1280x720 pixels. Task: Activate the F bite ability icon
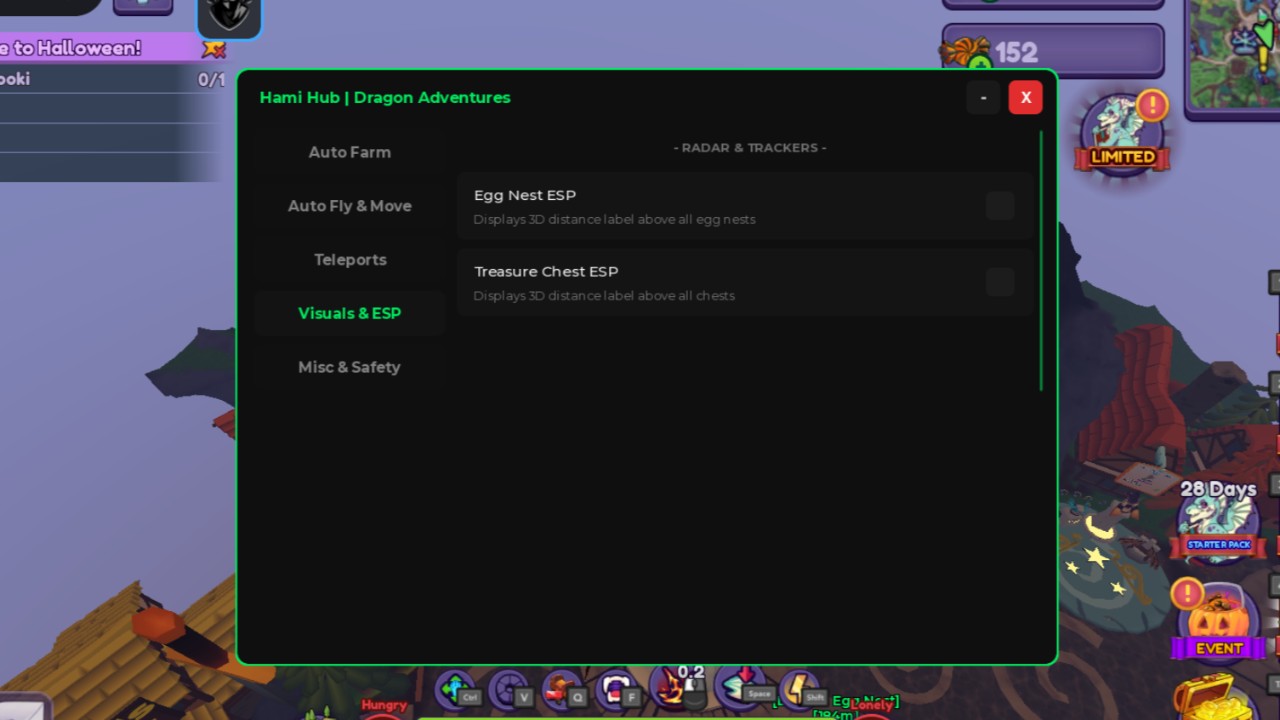tap(616, 690)
